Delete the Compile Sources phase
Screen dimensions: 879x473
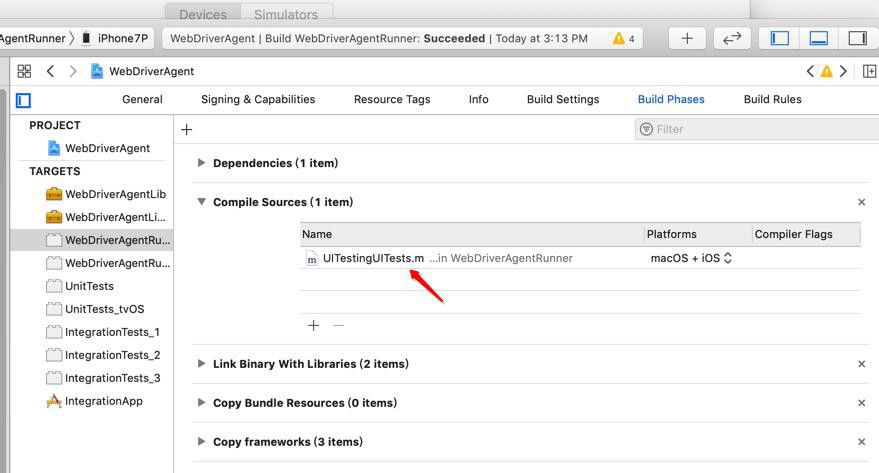point(862,202)
